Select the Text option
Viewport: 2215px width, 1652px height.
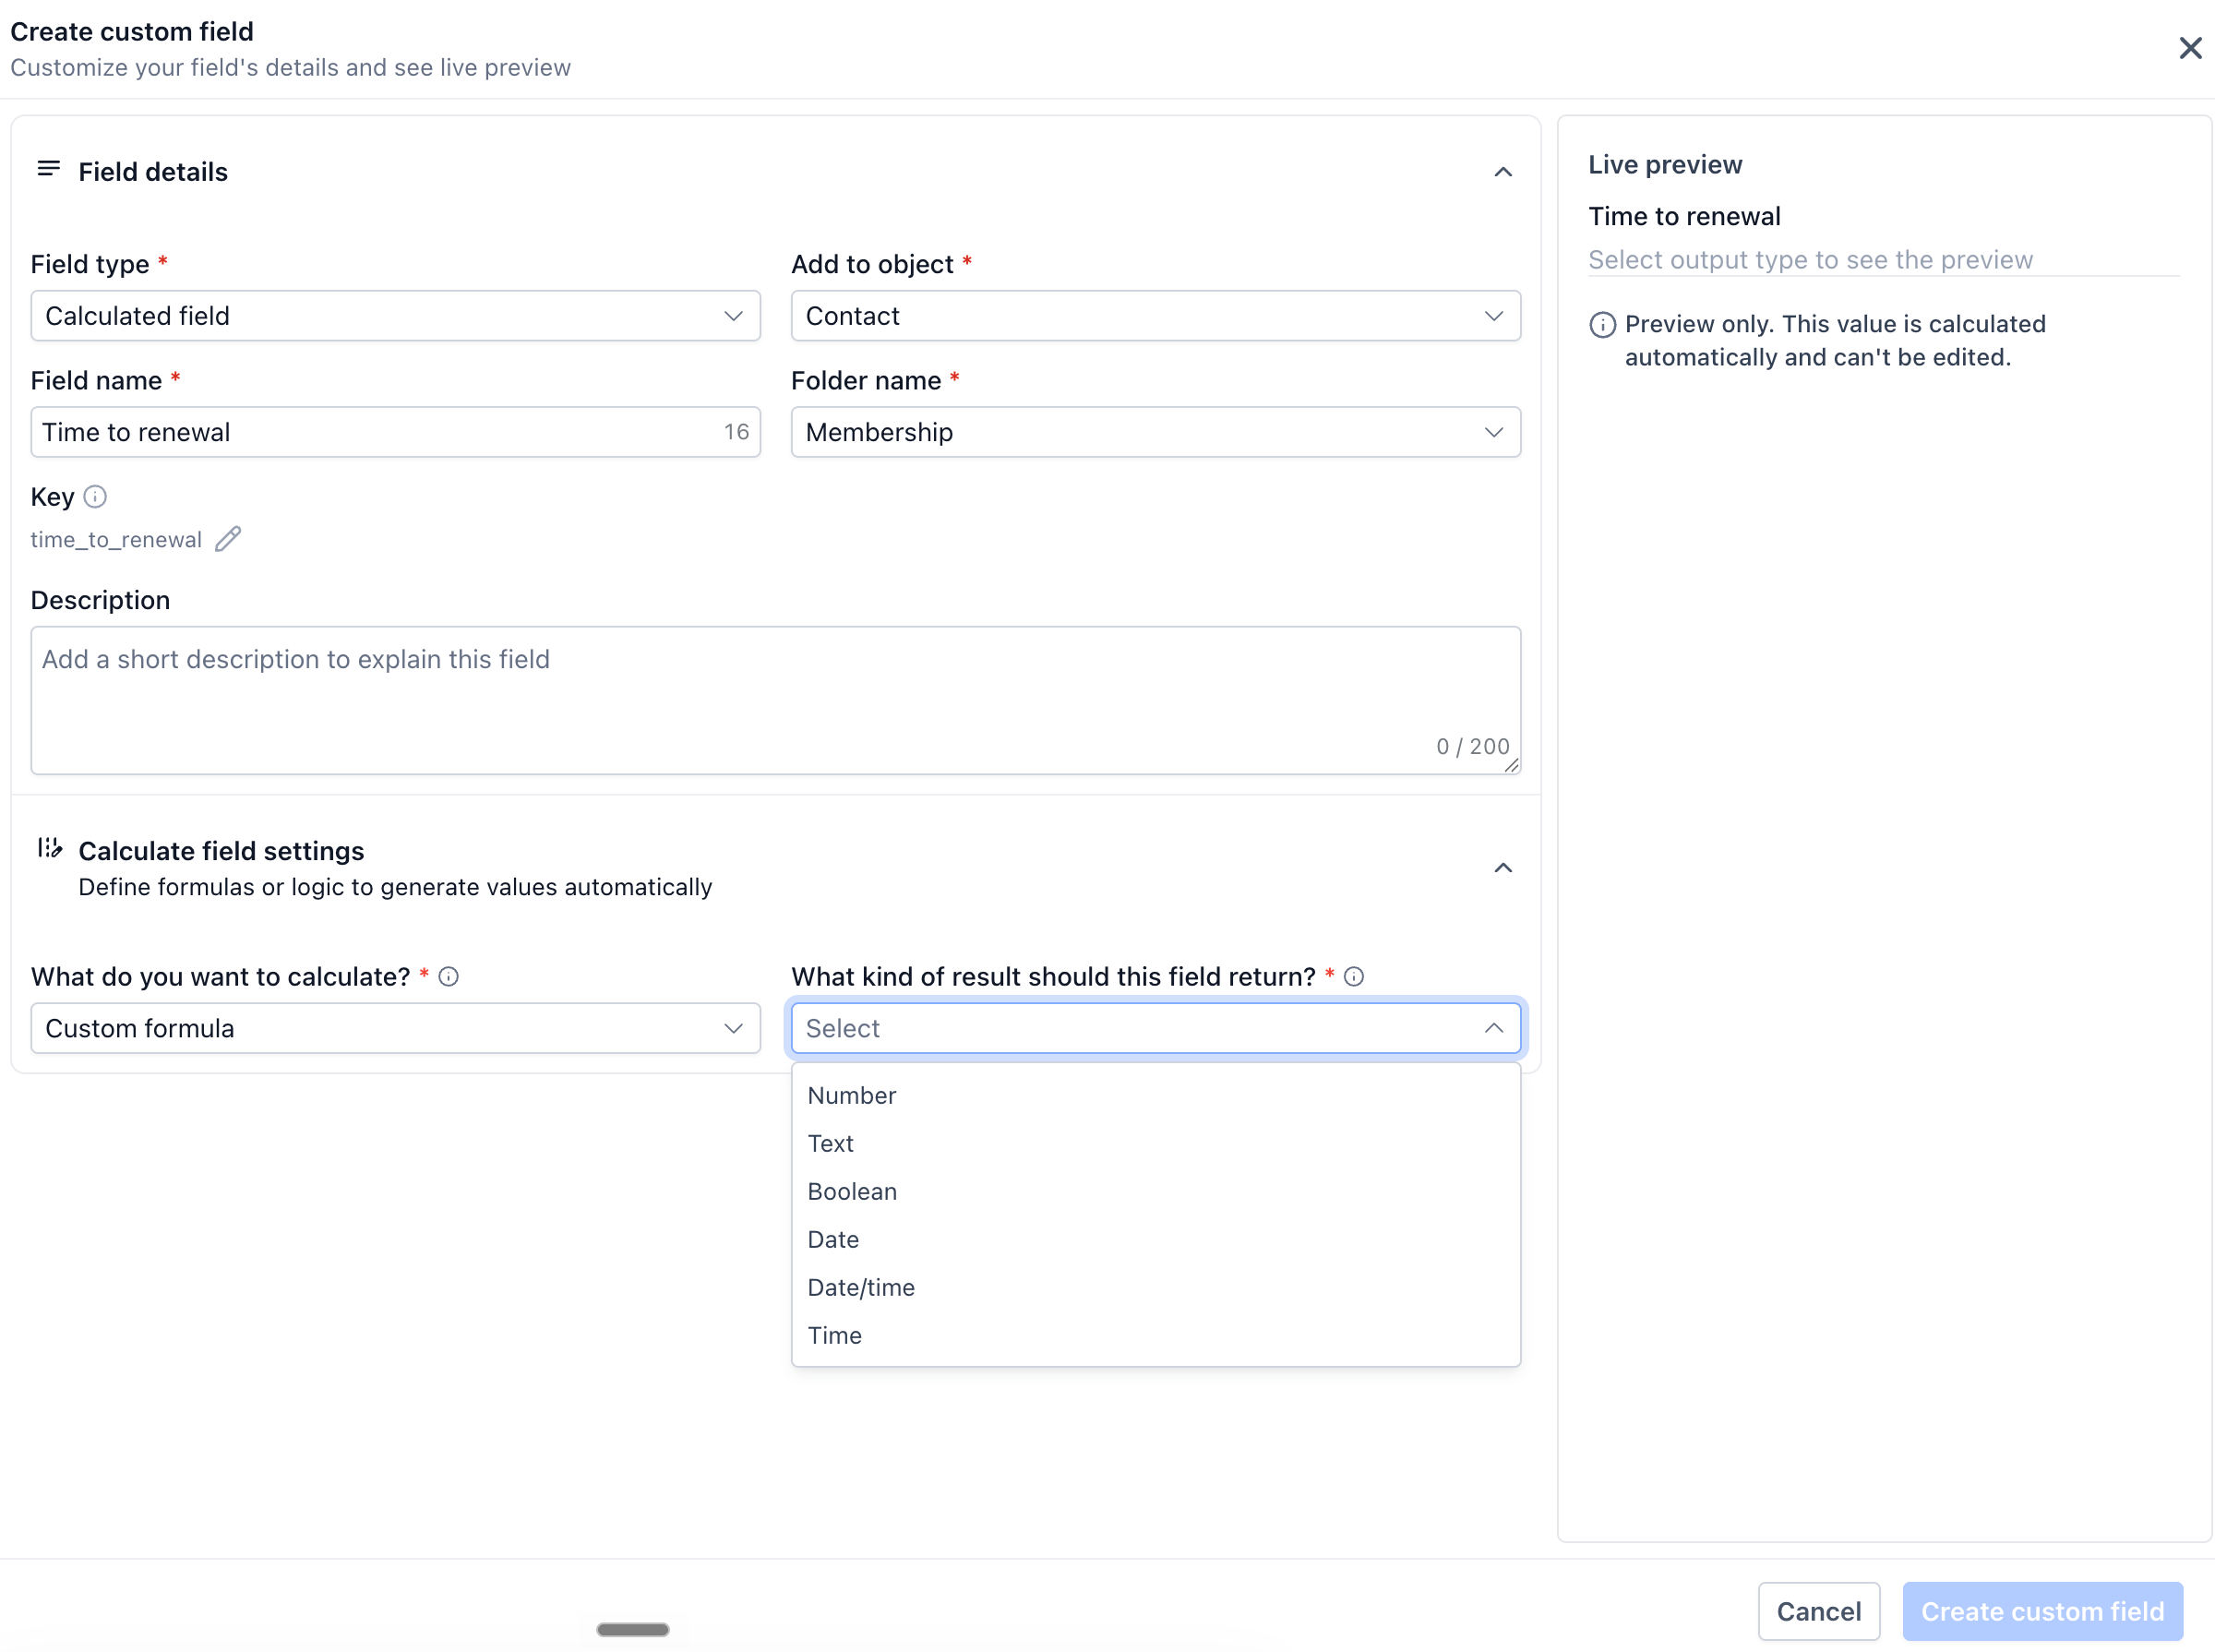(1155, 1143)
